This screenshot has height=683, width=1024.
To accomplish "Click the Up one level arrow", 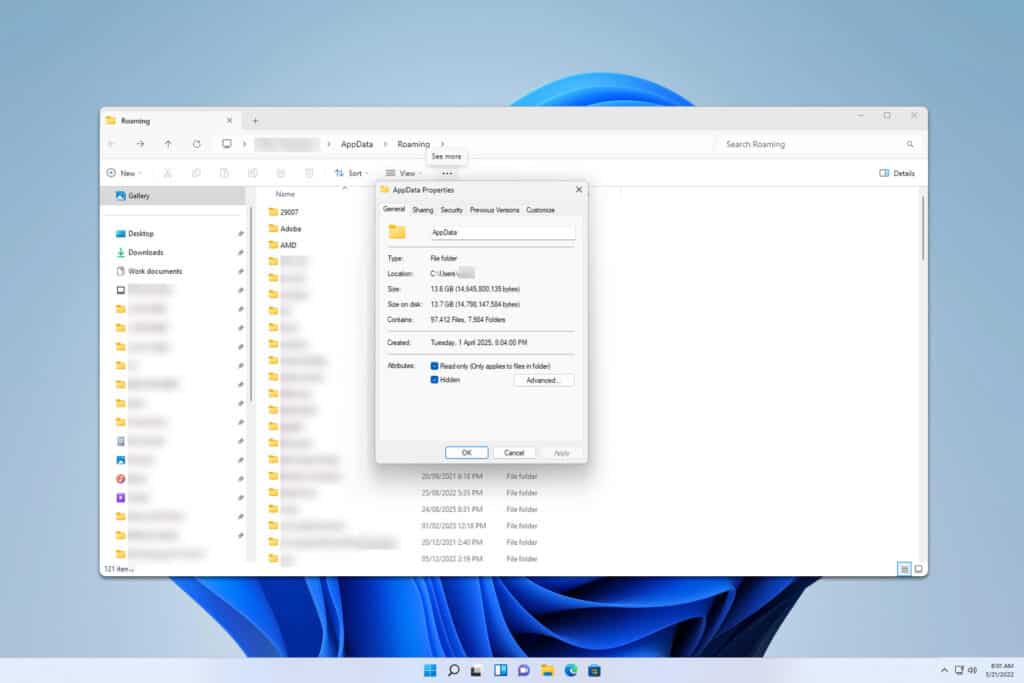I will coord(166,143).
